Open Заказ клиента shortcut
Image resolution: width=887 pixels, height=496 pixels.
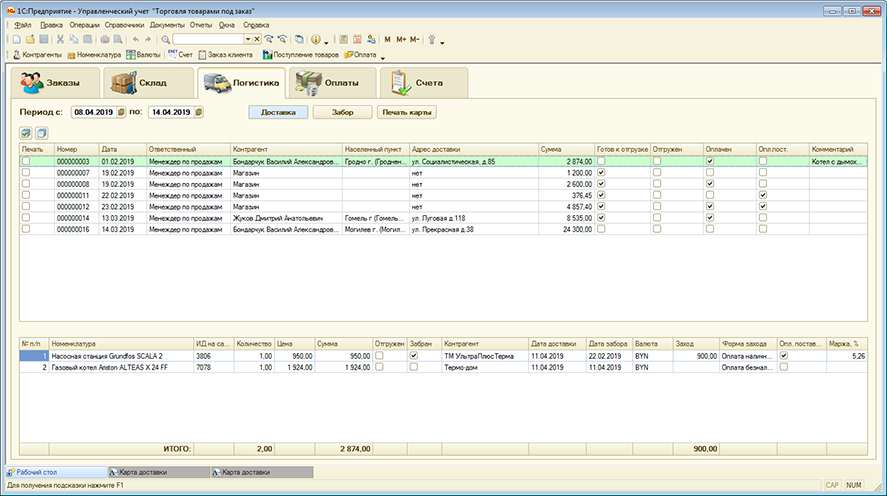pyautogui.click(x=224, y=54)
